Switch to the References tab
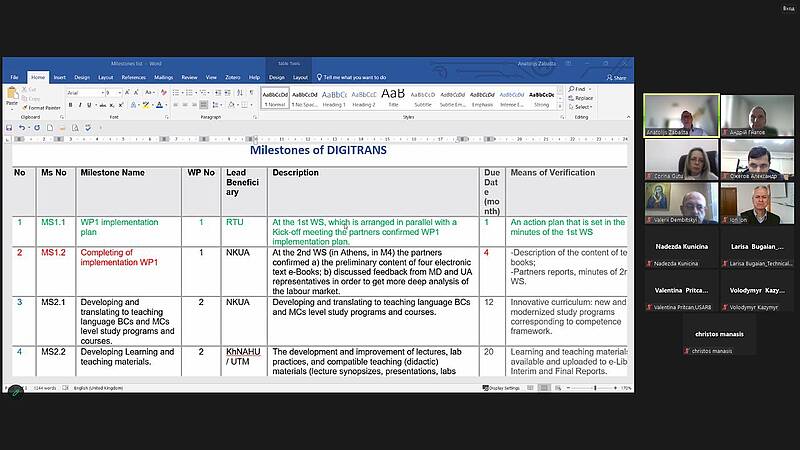800x450 pixels. coord(134,78)
